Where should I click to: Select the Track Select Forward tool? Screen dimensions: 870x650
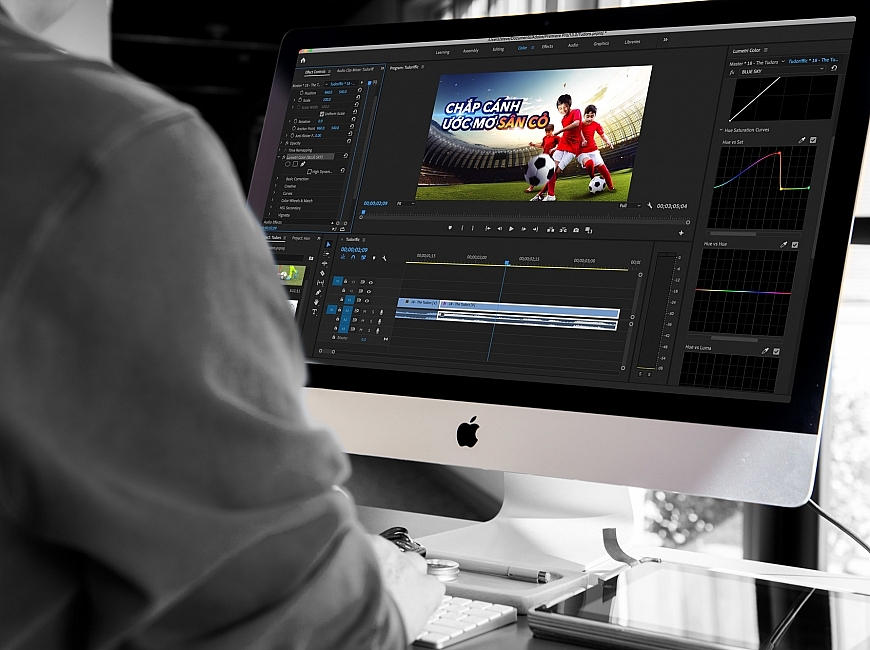(x=327, y=254)
